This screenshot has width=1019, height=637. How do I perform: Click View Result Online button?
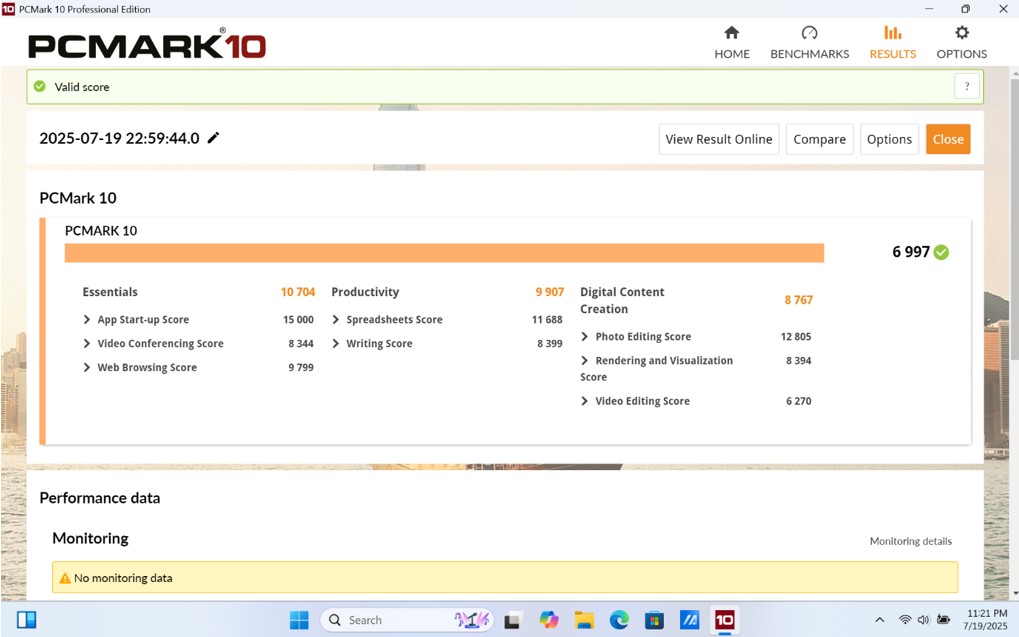pyautogui.click(x=718, y=139)
